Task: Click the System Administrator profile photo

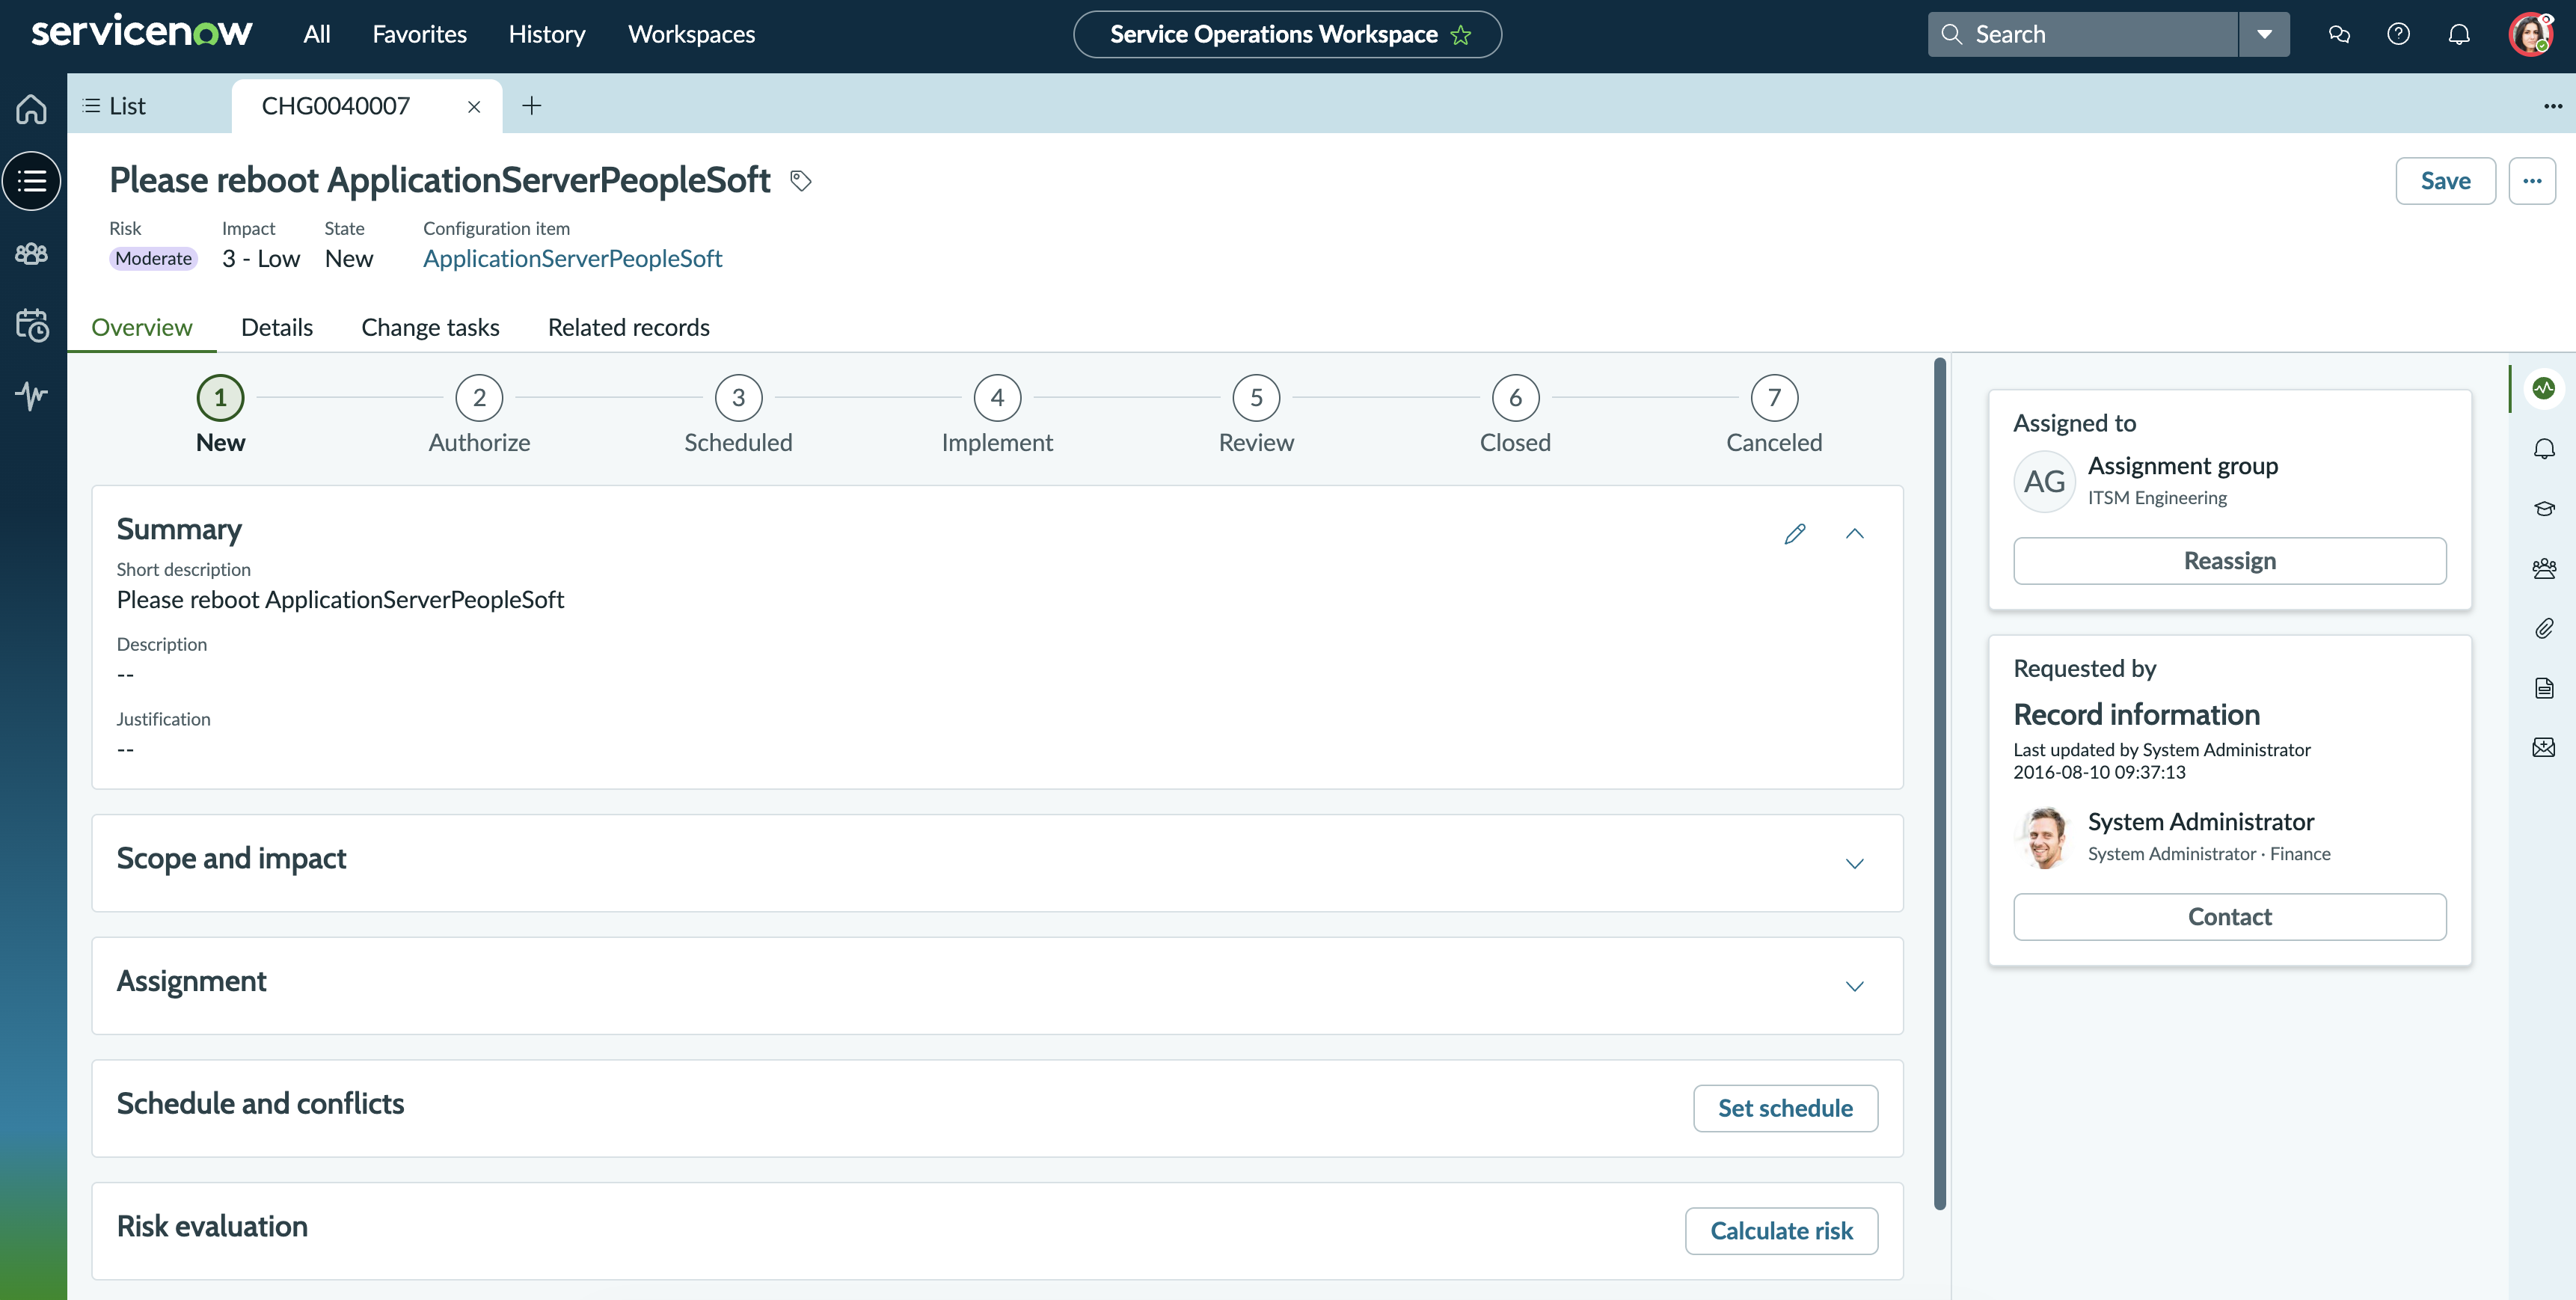Action: (2044, 837)
